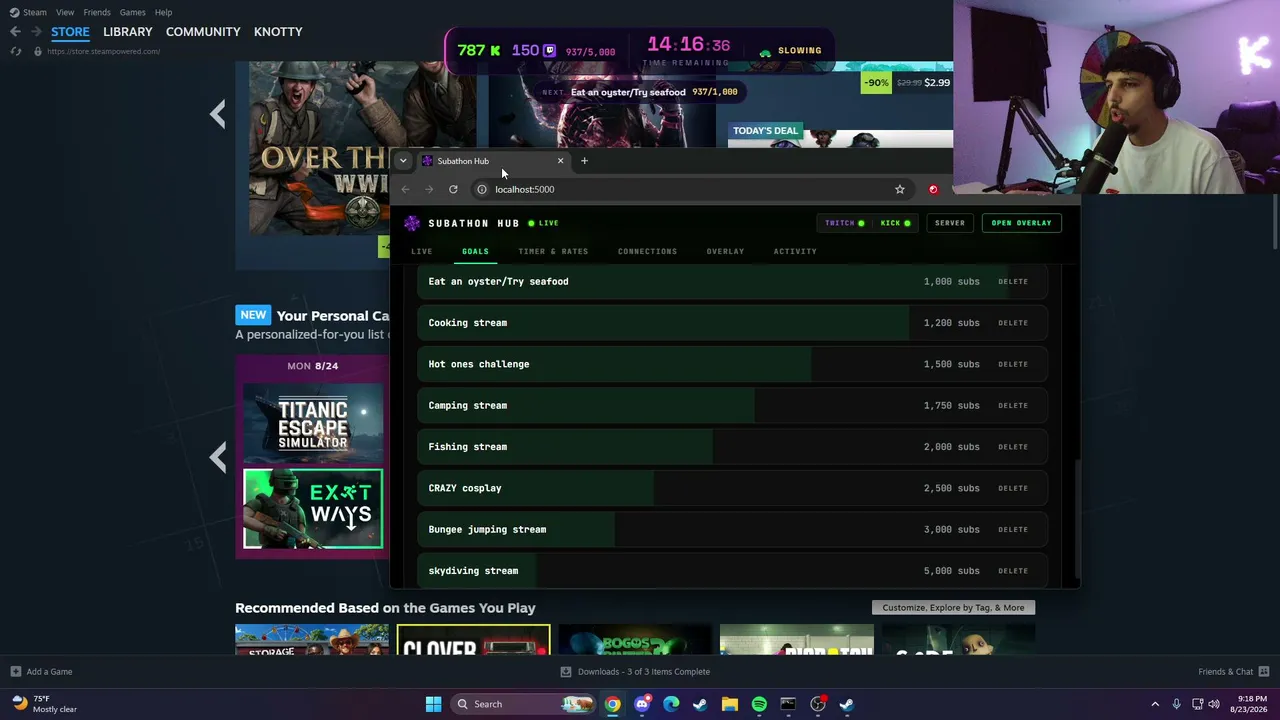Click the Steam store URL text
Viewport: 1280px width, 720px height.
point(103,51)
